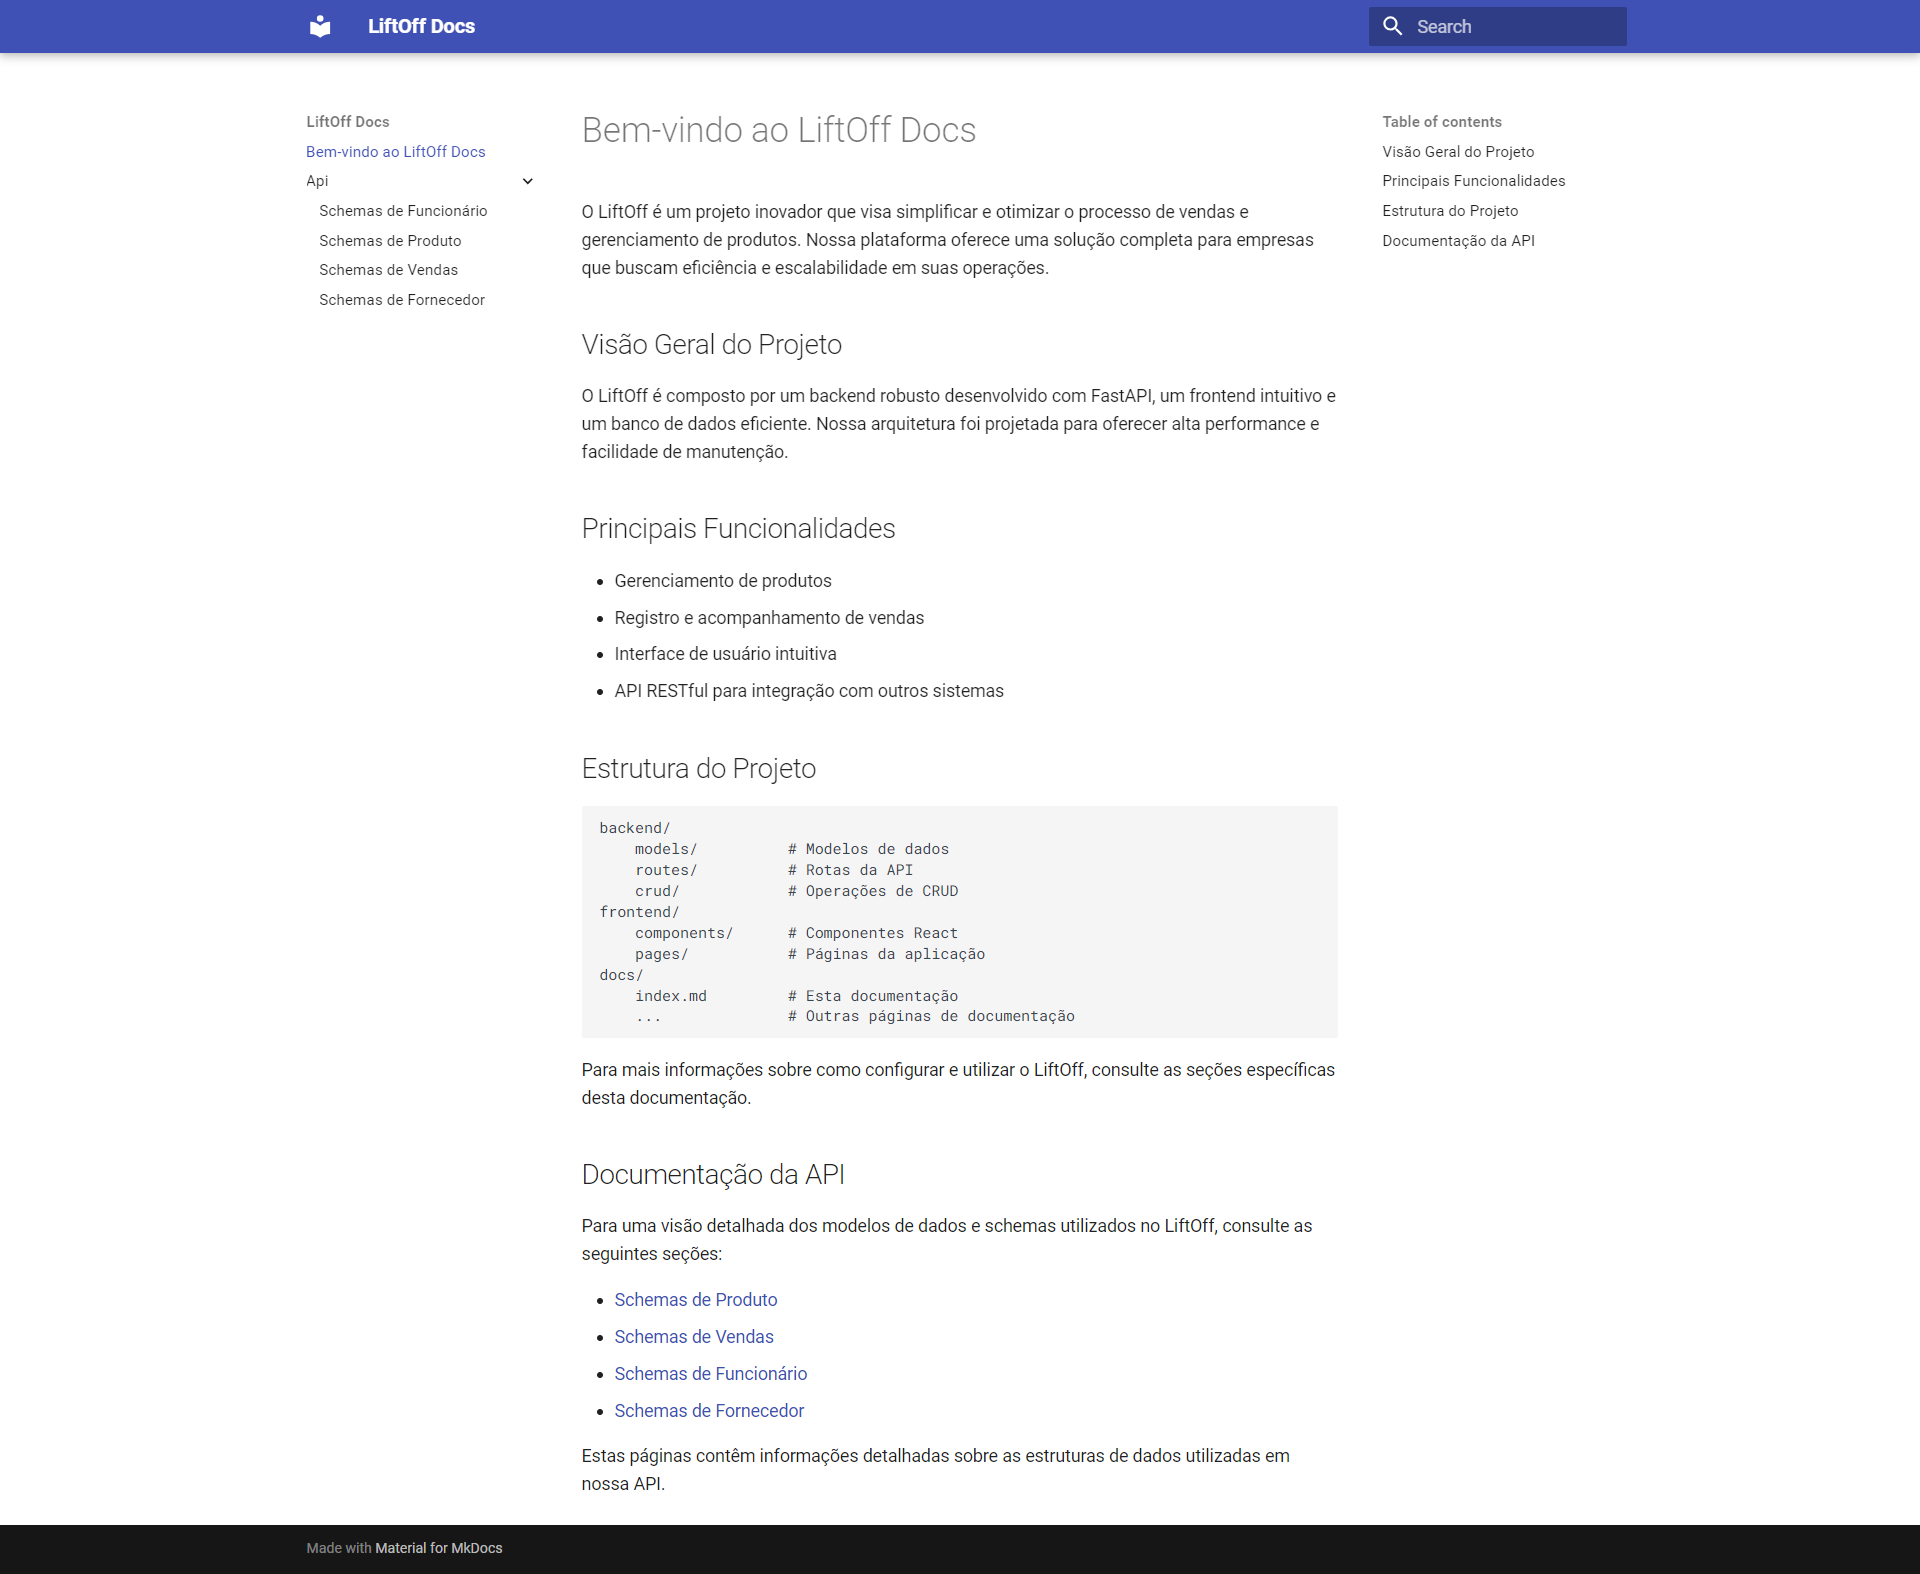Jump to Principais Funcionalidades in contents
The height and width of the screenshot is (1574, 1920).
pos(1473,181)
